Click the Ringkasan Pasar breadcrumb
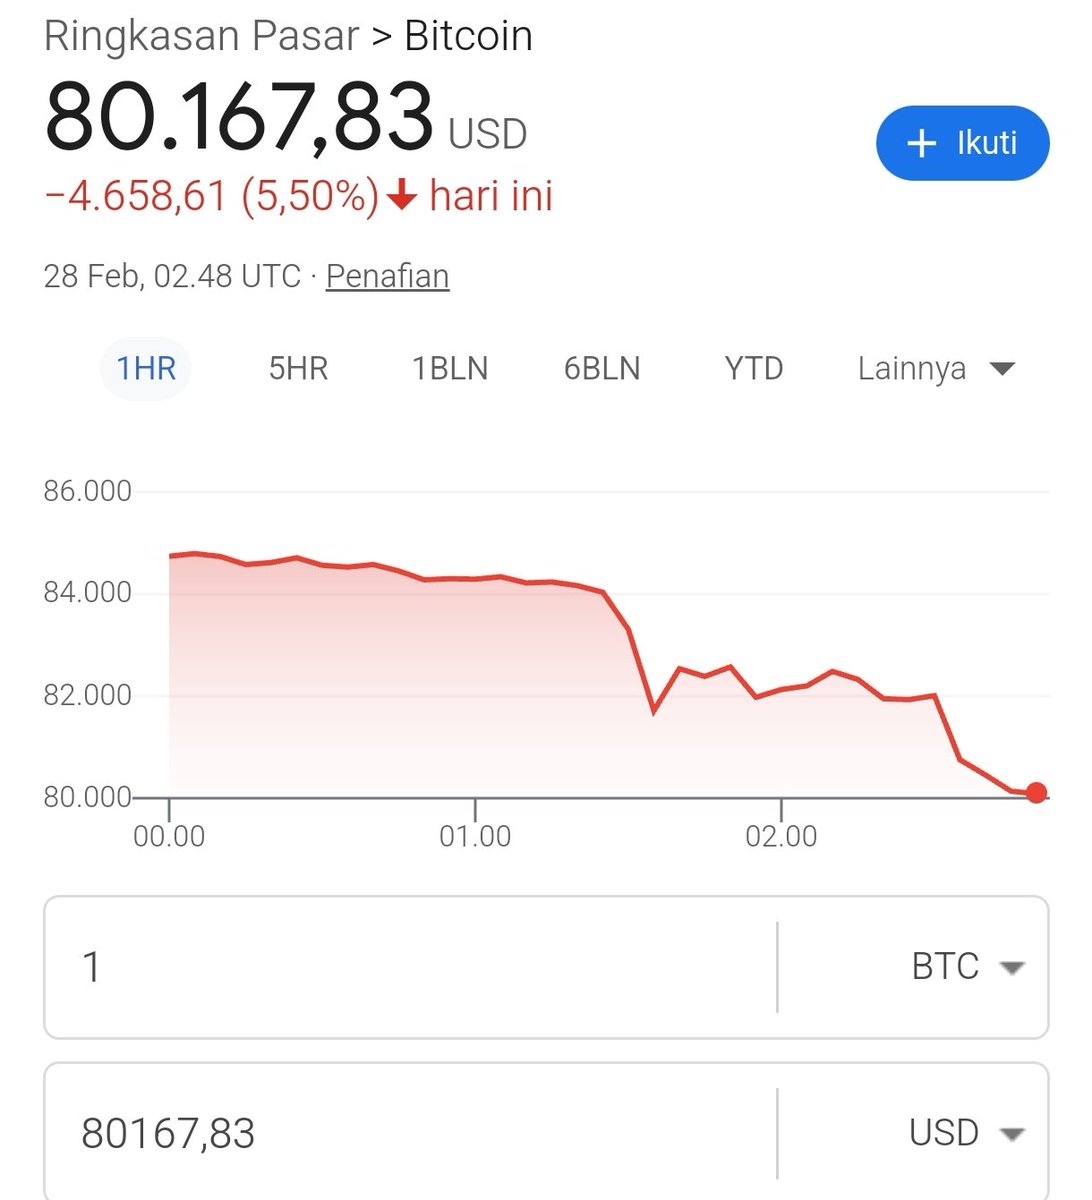Viewport: 1092px width, 1200px height. point(201,36)
